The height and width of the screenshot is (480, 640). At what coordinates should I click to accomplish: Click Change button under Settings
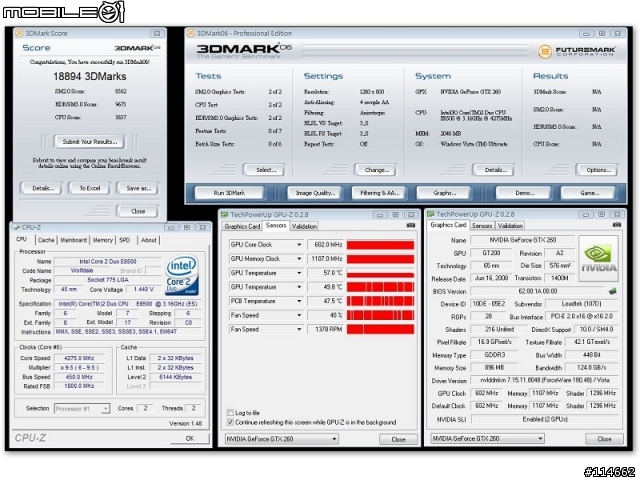376,170
